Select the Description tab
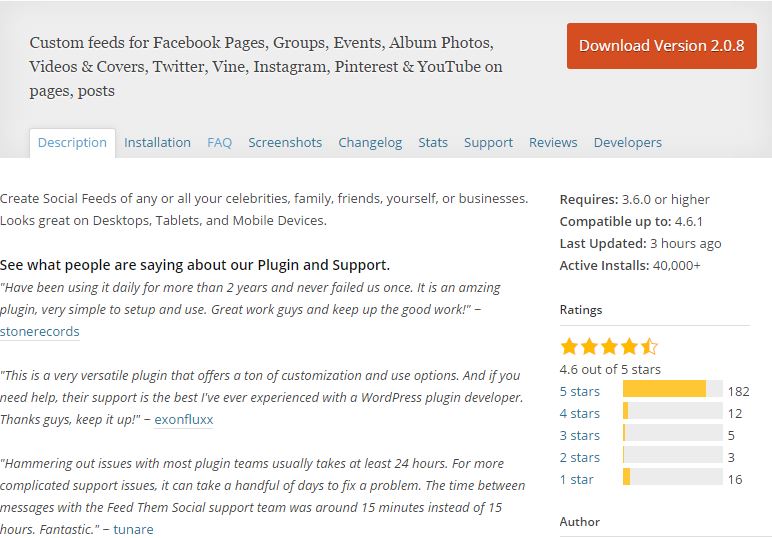The image size is (772, 538). (72, 143)
